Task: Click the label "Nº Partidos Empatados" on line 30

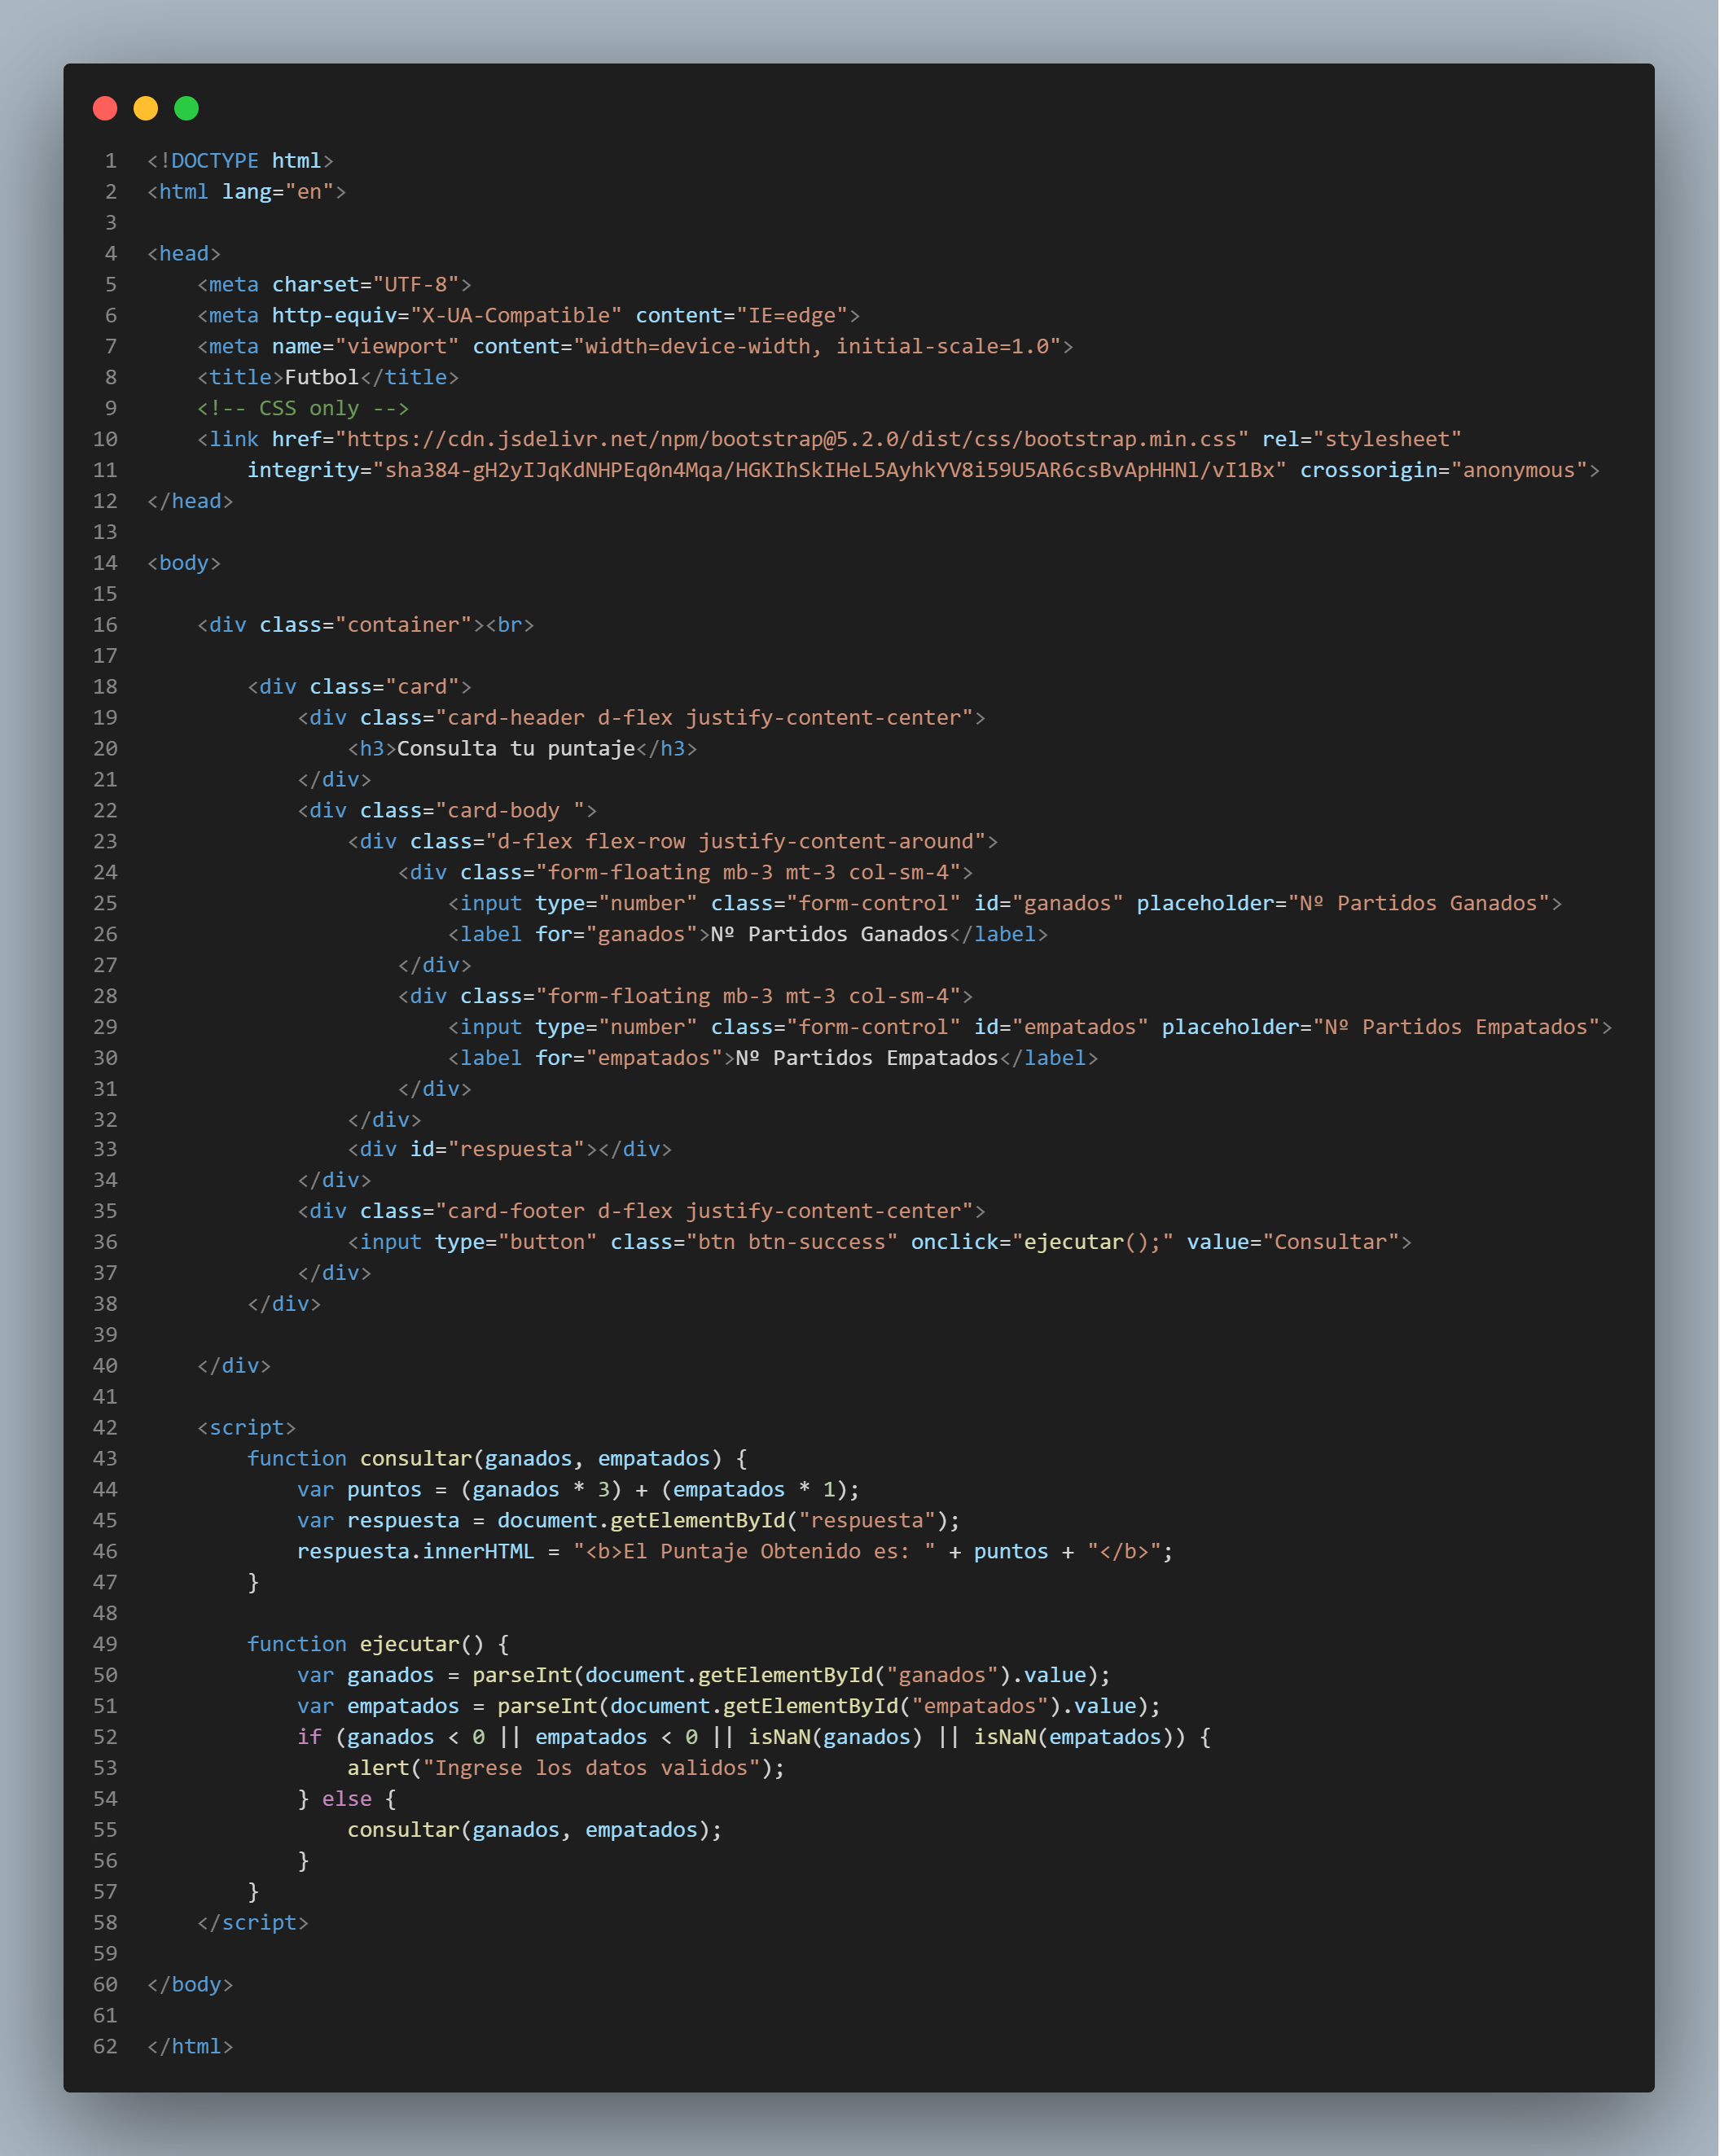Action: [x=867, y=1059]
